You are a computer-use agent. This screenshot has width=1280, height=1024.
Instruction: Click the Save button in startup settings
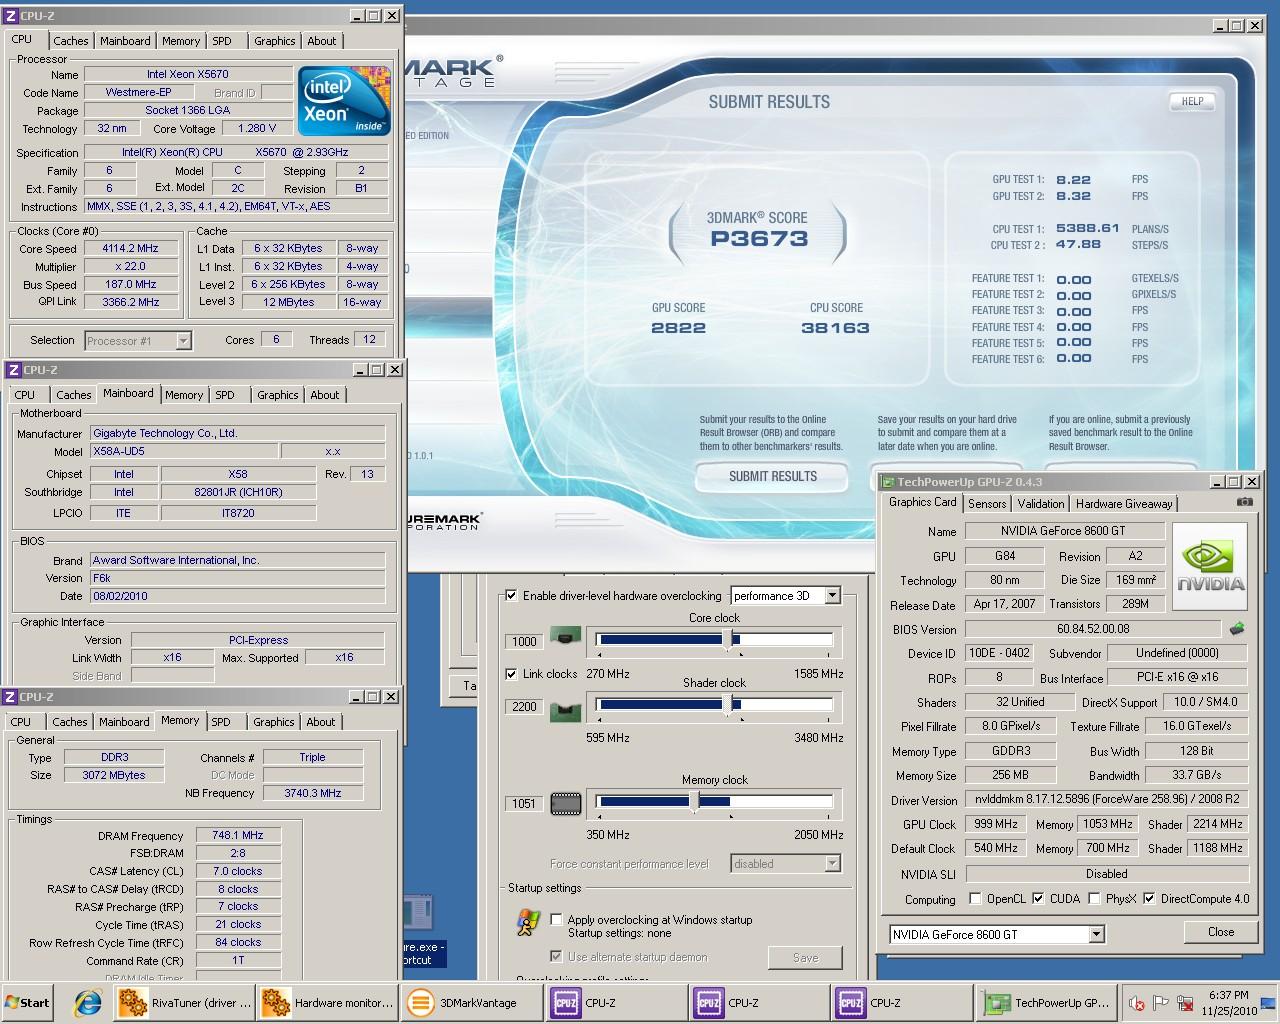tap(805, 958)
